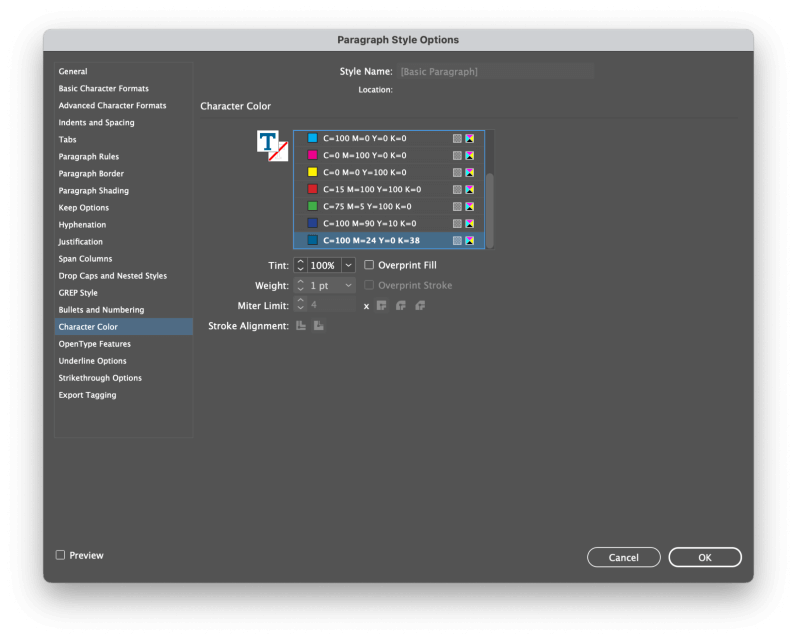Click the first Stroke Alignment icon
This screenshot has height=640, width=797.
(x=301, y=326)
